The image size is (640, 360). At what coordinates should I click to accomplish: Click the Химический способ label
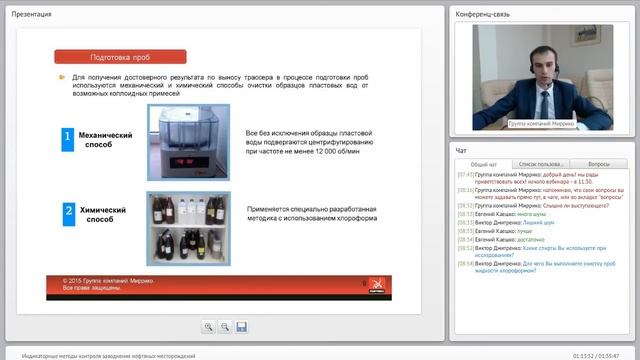[x=102, y=214]
